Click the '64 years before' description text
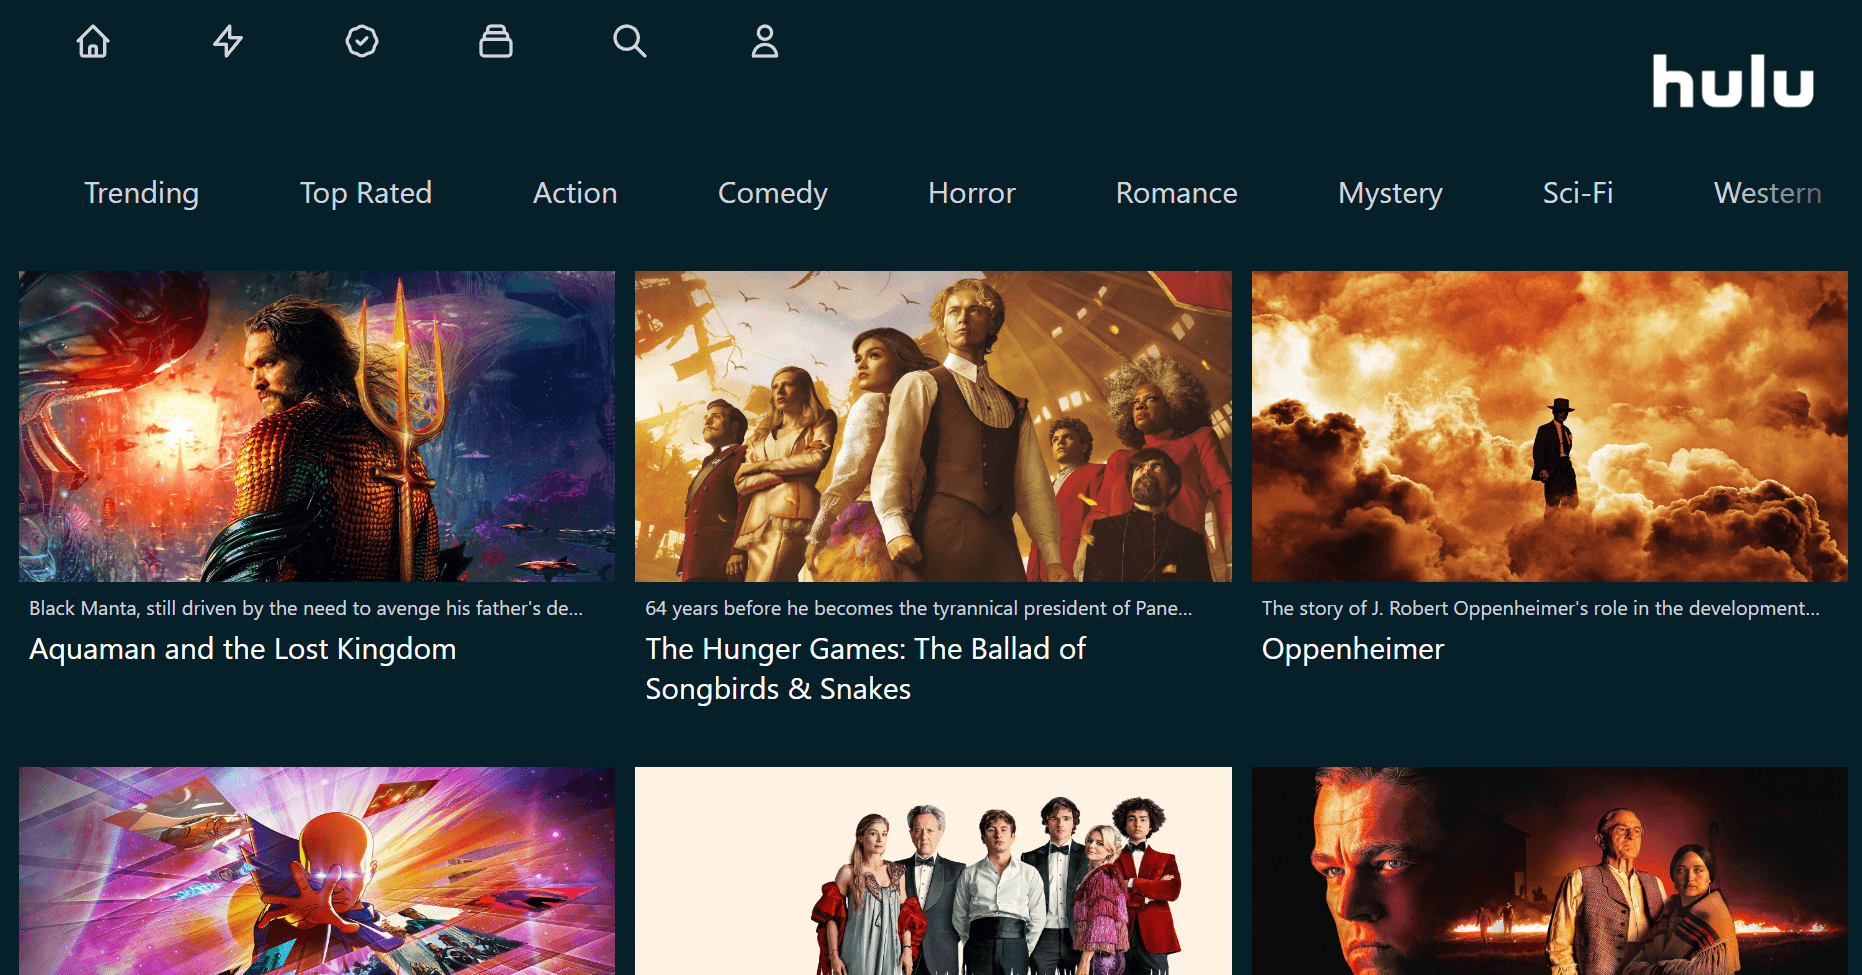The width and height of the screenshot is (1862, 975). (x=919, y=608)
